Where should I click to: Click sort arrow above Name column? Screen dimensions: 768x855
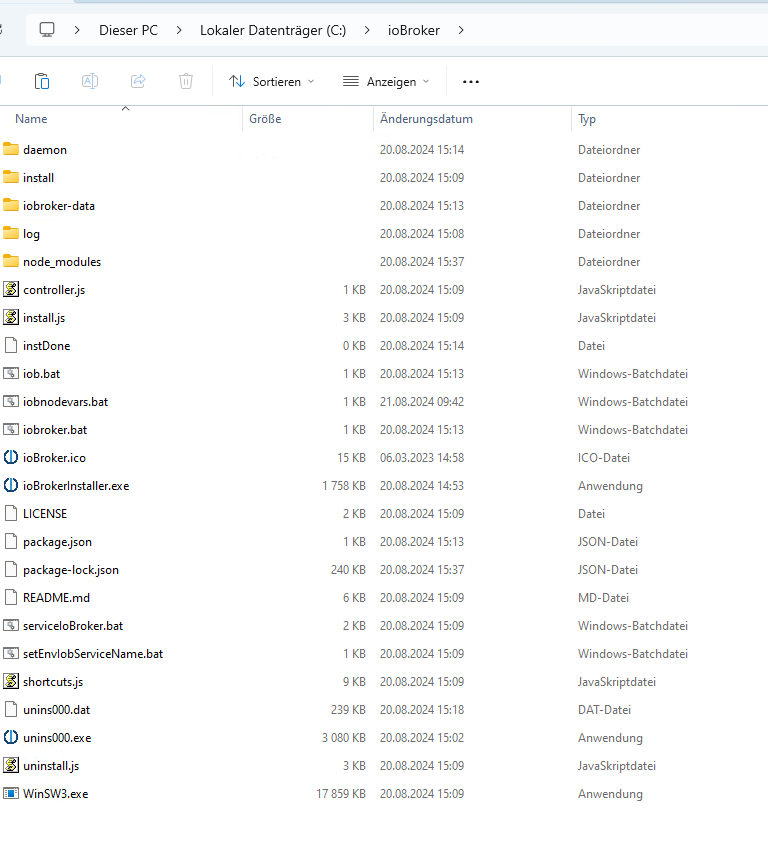(125, 109)
